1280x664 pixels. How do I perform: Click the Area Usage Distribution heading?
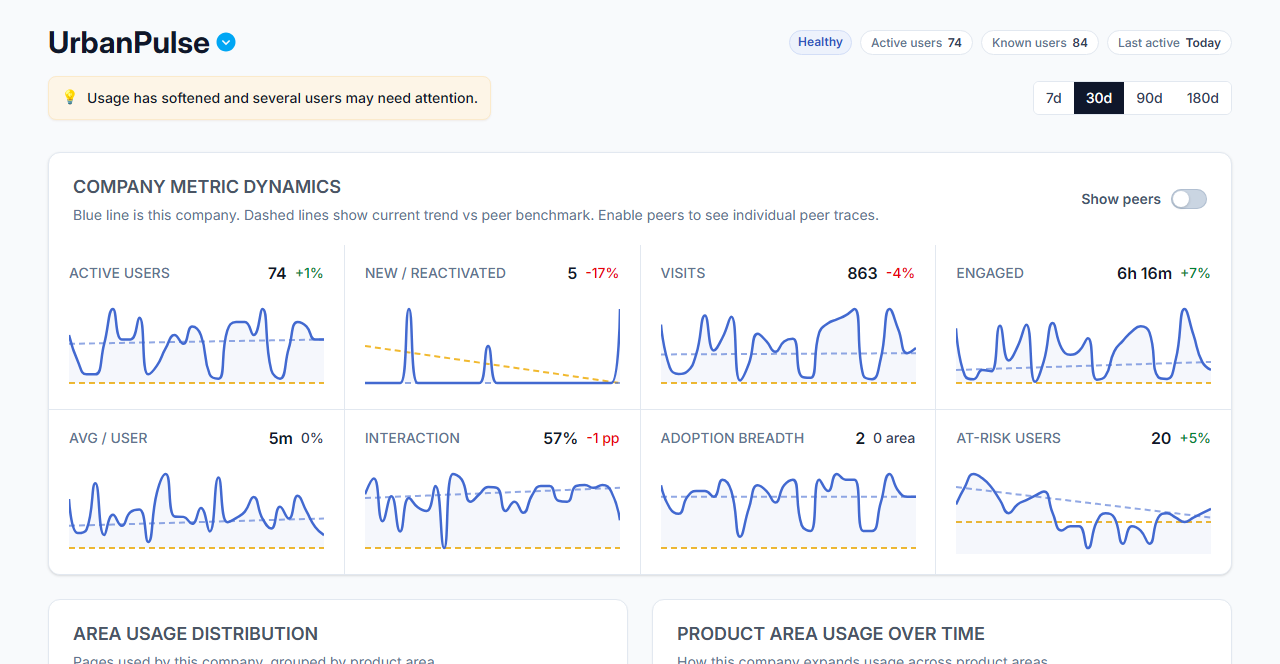(196, 634)
